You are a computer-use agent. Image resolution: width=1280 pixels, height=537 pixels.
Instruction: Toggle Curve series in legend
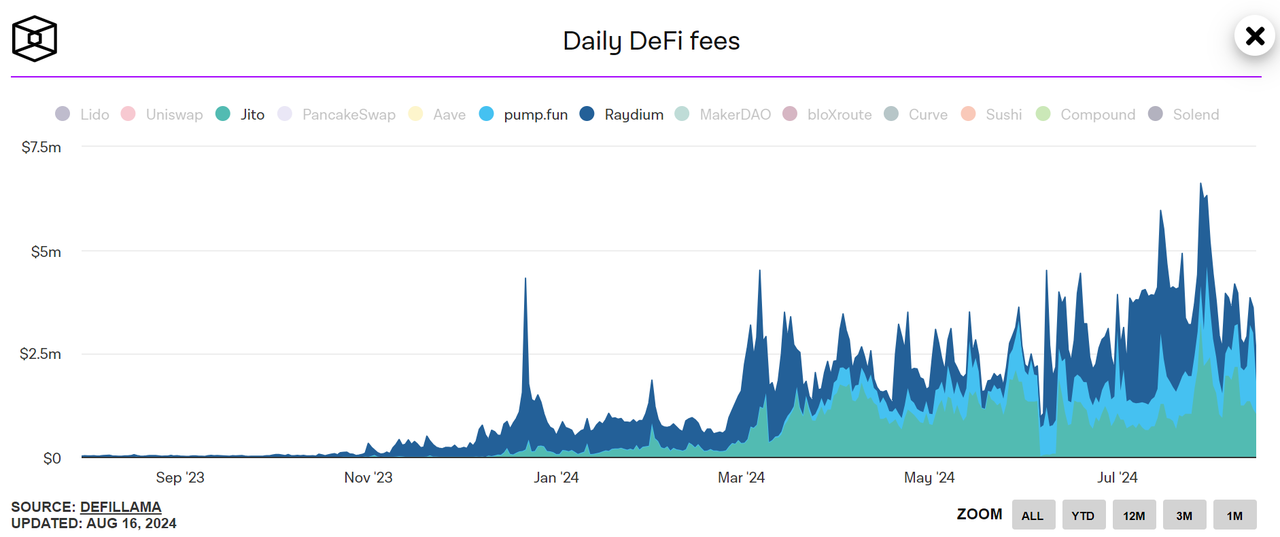[x=915, y=114]
